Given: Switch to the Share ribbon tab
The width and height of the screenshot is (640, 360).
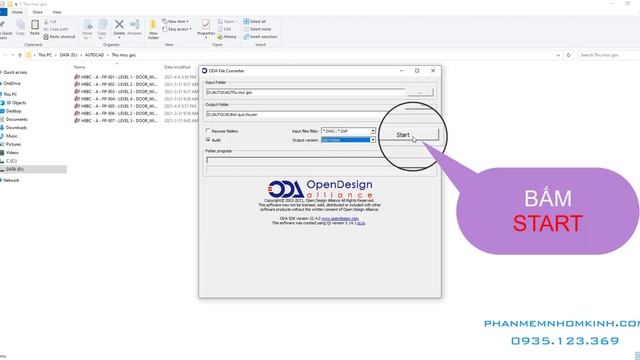Looking at the screenshot, I should pos(38,12).
